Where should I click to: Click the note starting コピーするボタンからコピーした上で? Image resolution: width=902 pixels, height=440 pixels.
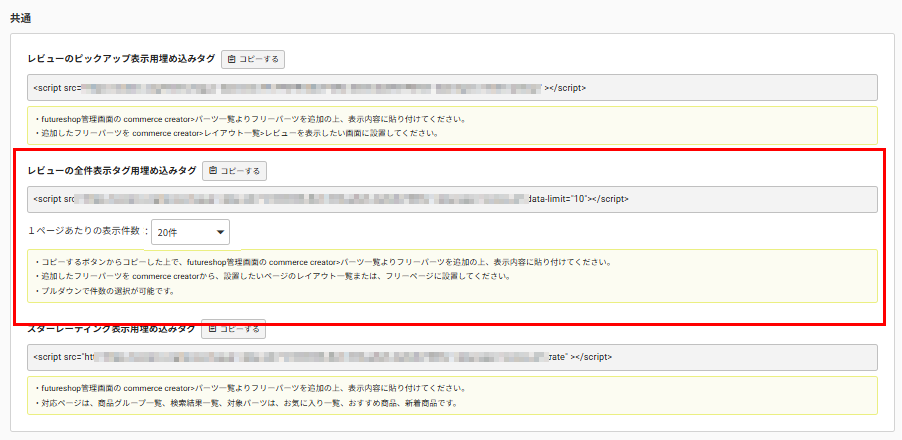coord(323,262)
